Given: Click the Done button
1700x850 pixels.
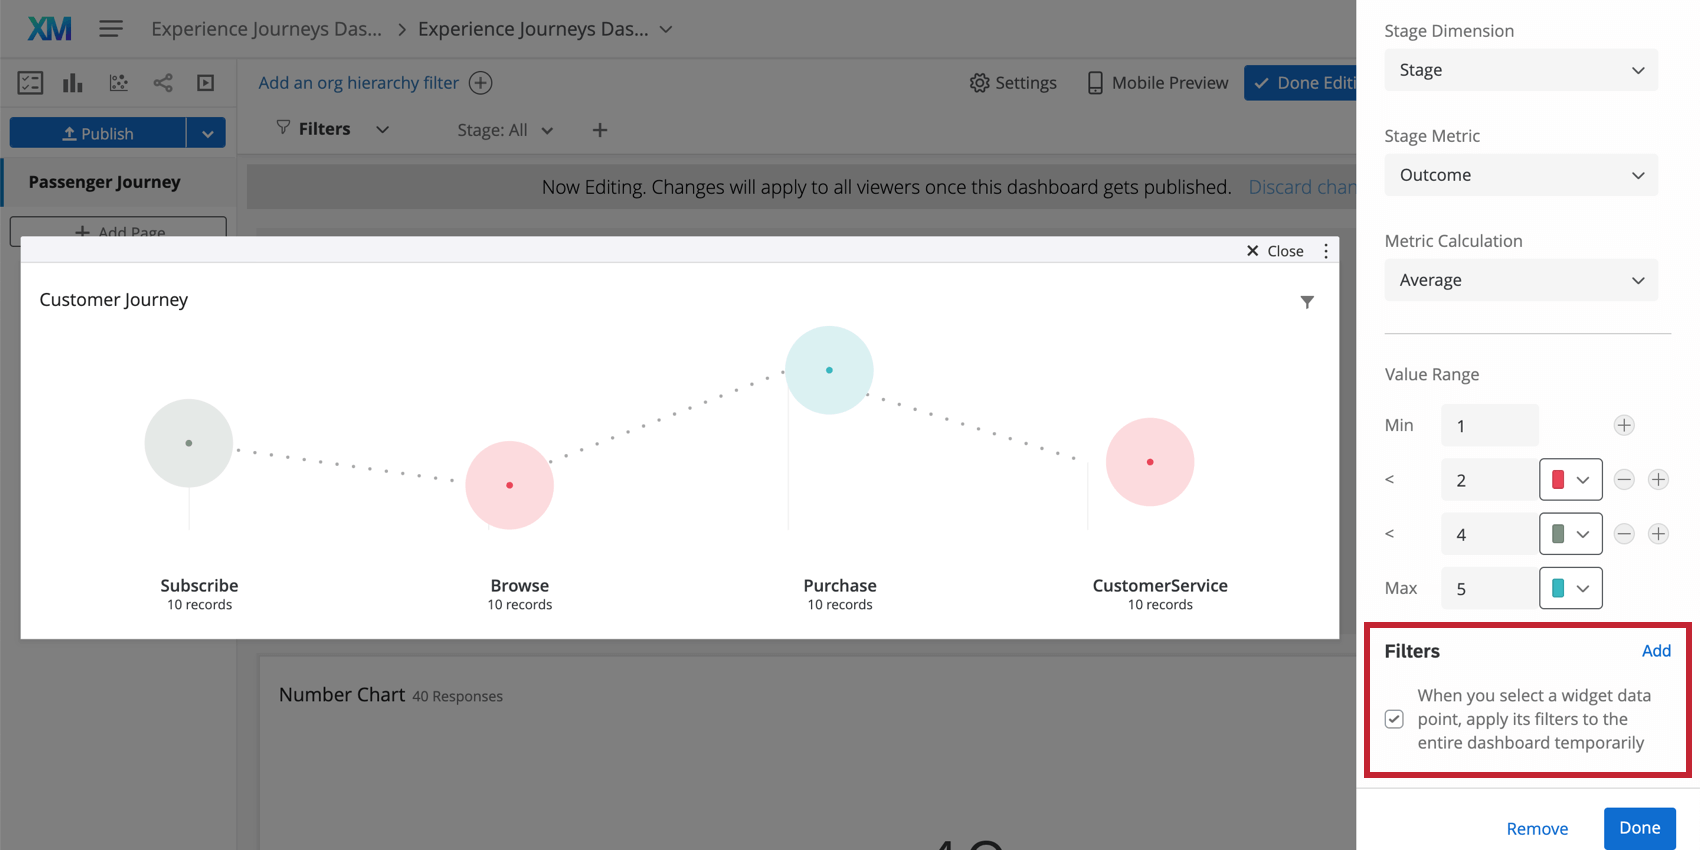Looking at the screenshot, I should pos(1639,828).
